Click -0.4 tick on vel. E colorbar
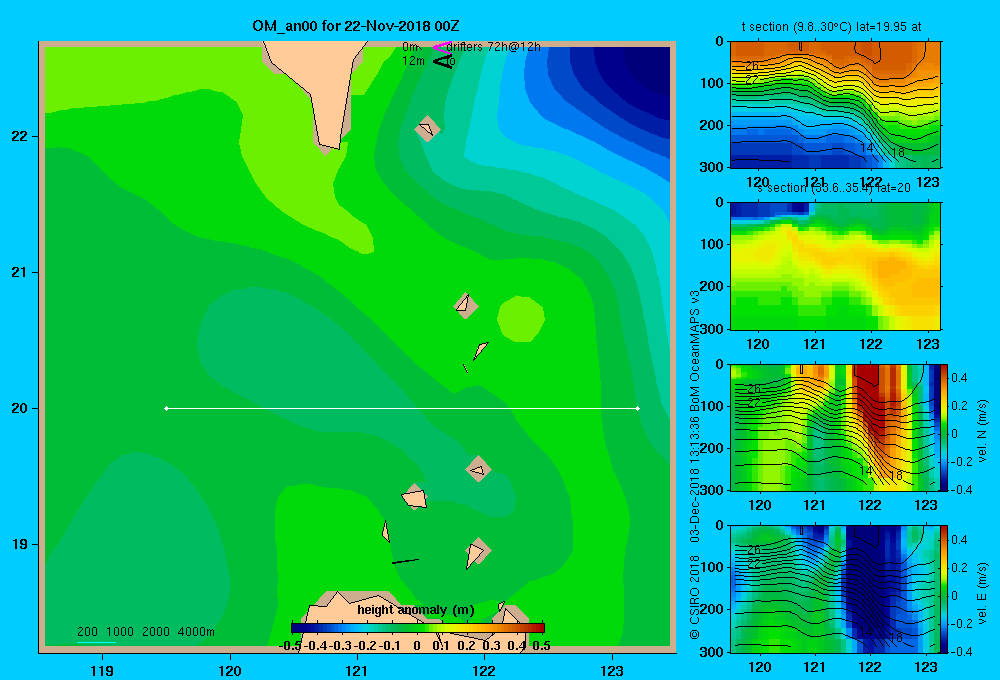Image resolution: width=1000 pixels, height=680 pixels. point(959,651)
